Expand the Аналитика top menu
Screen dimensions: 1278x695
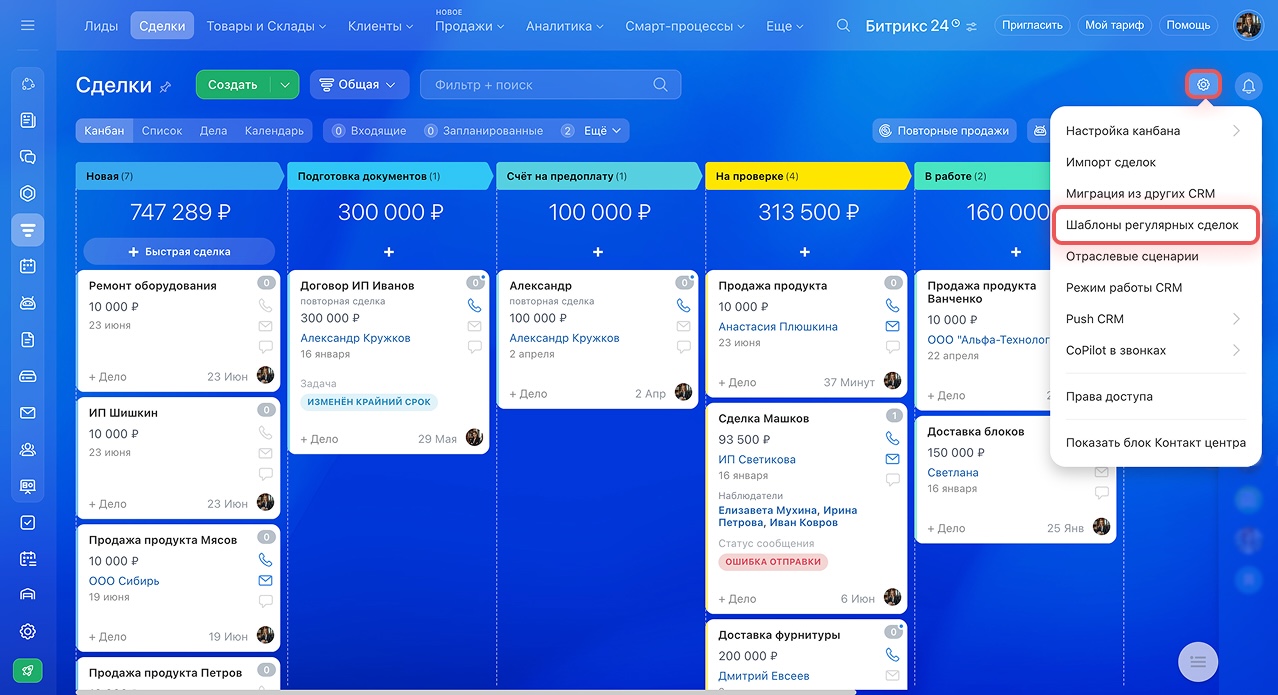pyautogui.click(x=565, y=26)
